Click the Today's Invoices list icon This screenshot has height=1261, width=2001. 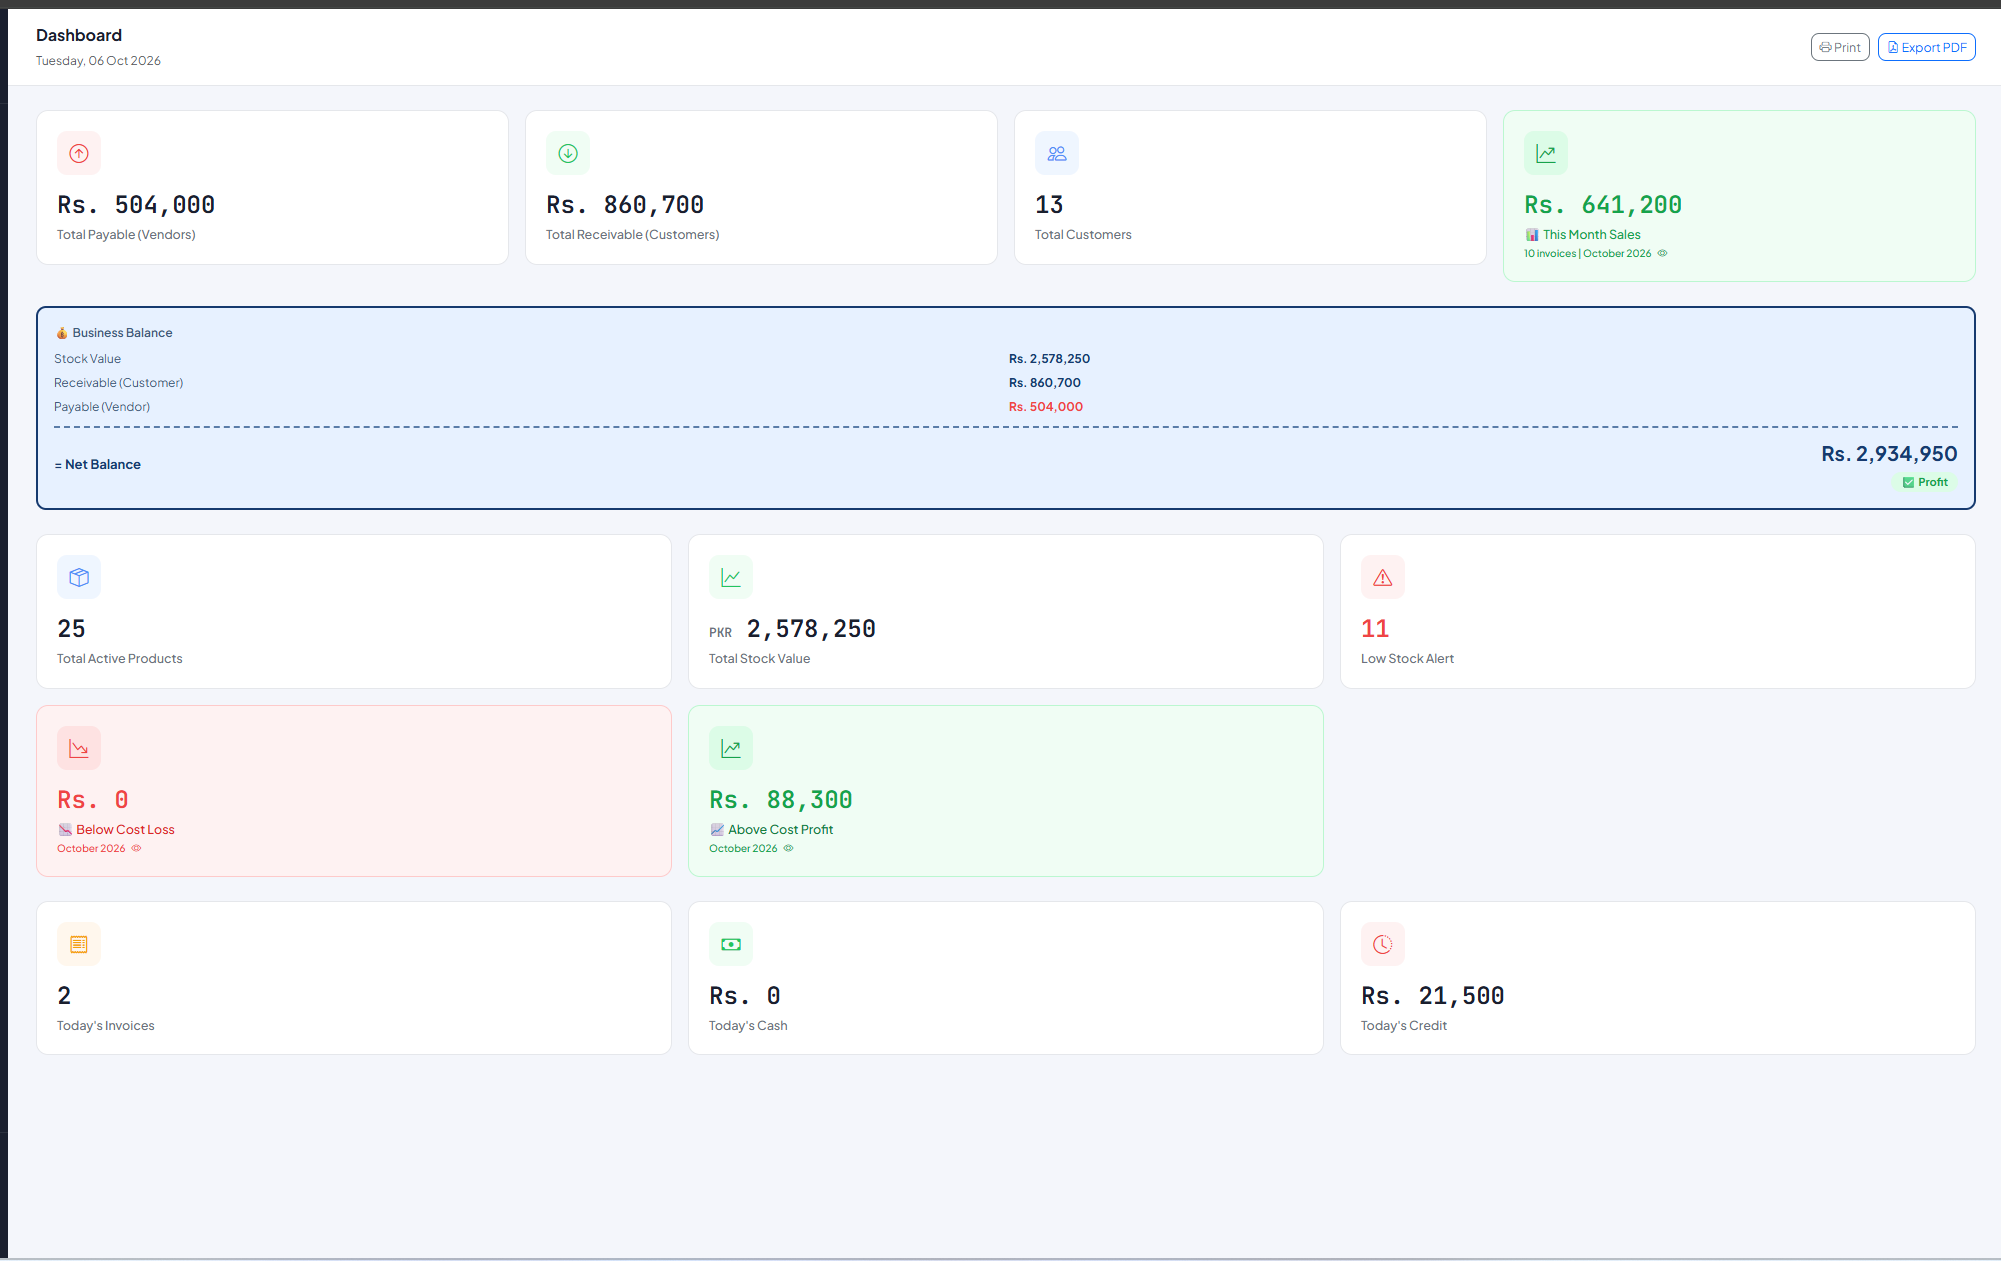coord(79,944)
